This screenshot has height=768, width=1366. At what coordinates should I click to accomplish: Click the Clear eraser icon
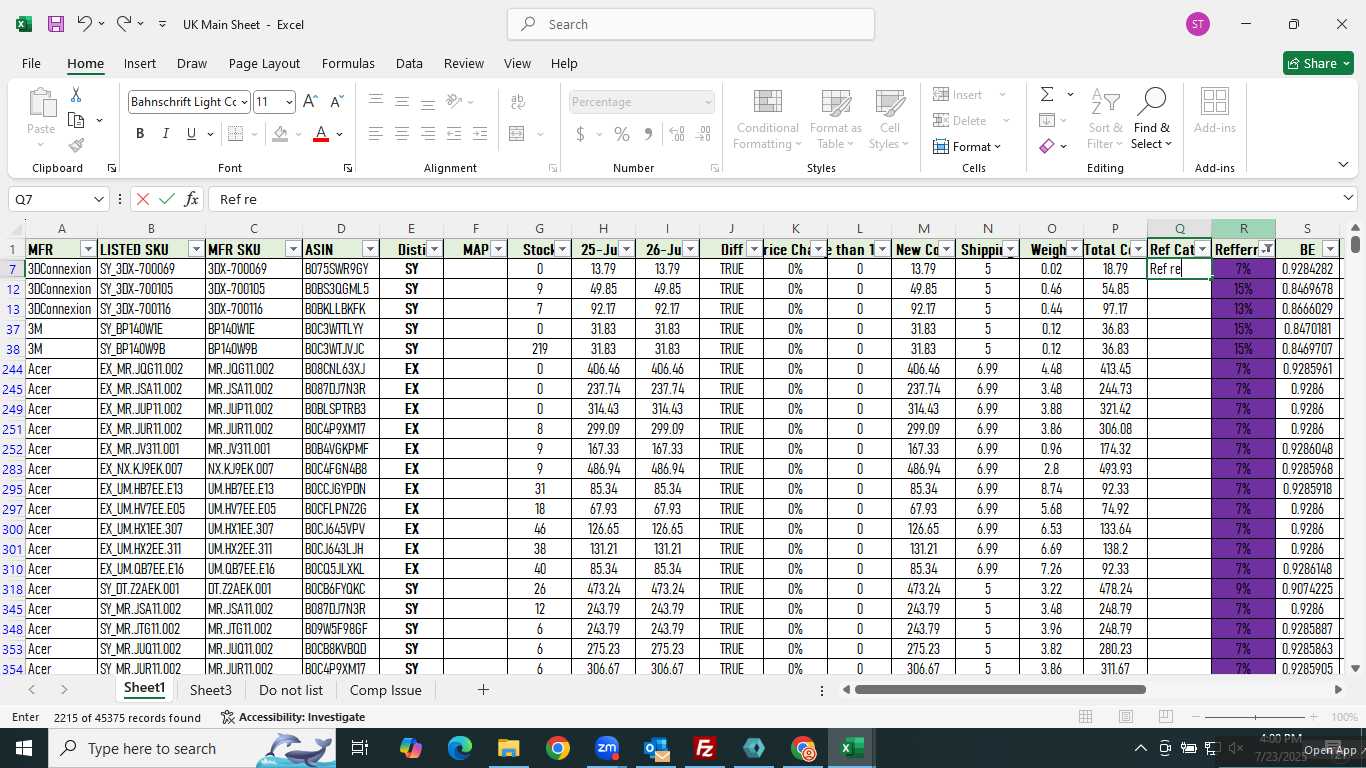click(1047, 147)
